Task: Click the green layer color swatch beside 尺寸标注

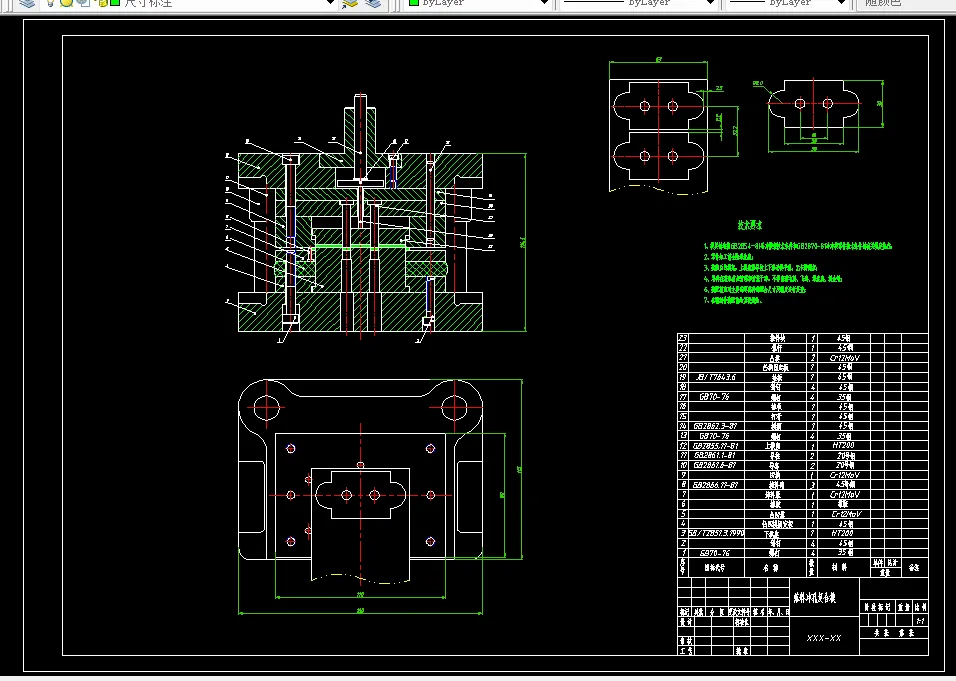Action: (115, 2)
